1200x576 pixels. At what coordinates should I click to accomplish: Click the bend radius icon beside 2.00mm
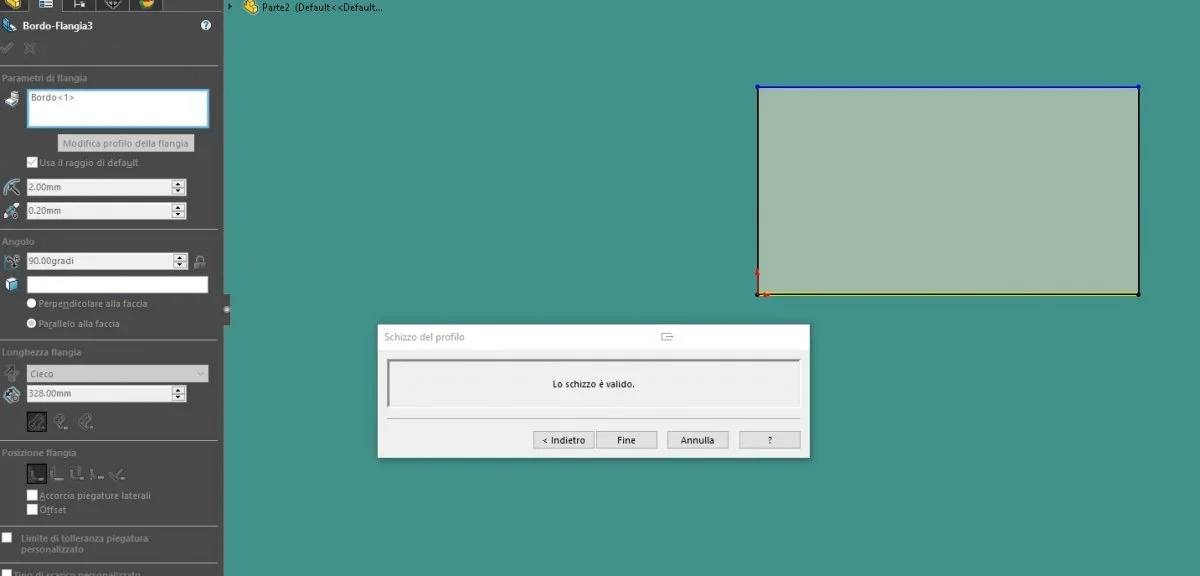click(12, 187)
